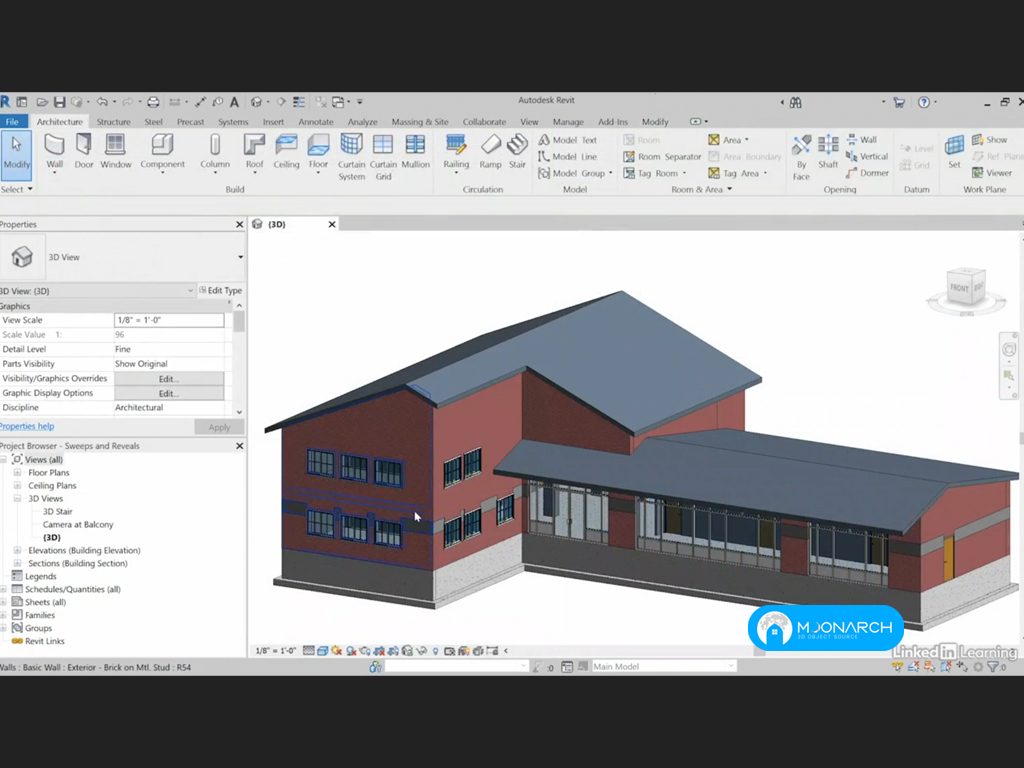Click Edit for Visibility/Graphics Overrides
Image resolution: width=1024 pixels, height=768 pixels.
pyautogui.click(x=169, y=379)
